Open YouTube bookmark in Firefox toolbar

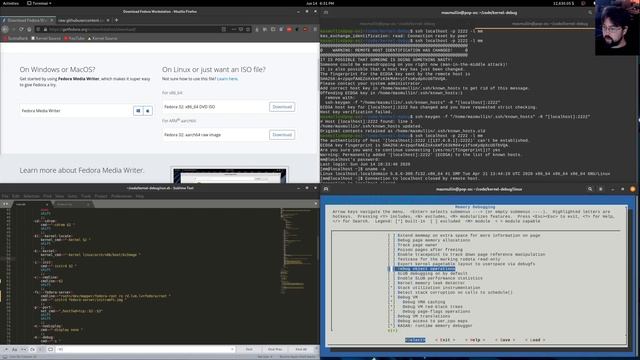tap(74, 38)
